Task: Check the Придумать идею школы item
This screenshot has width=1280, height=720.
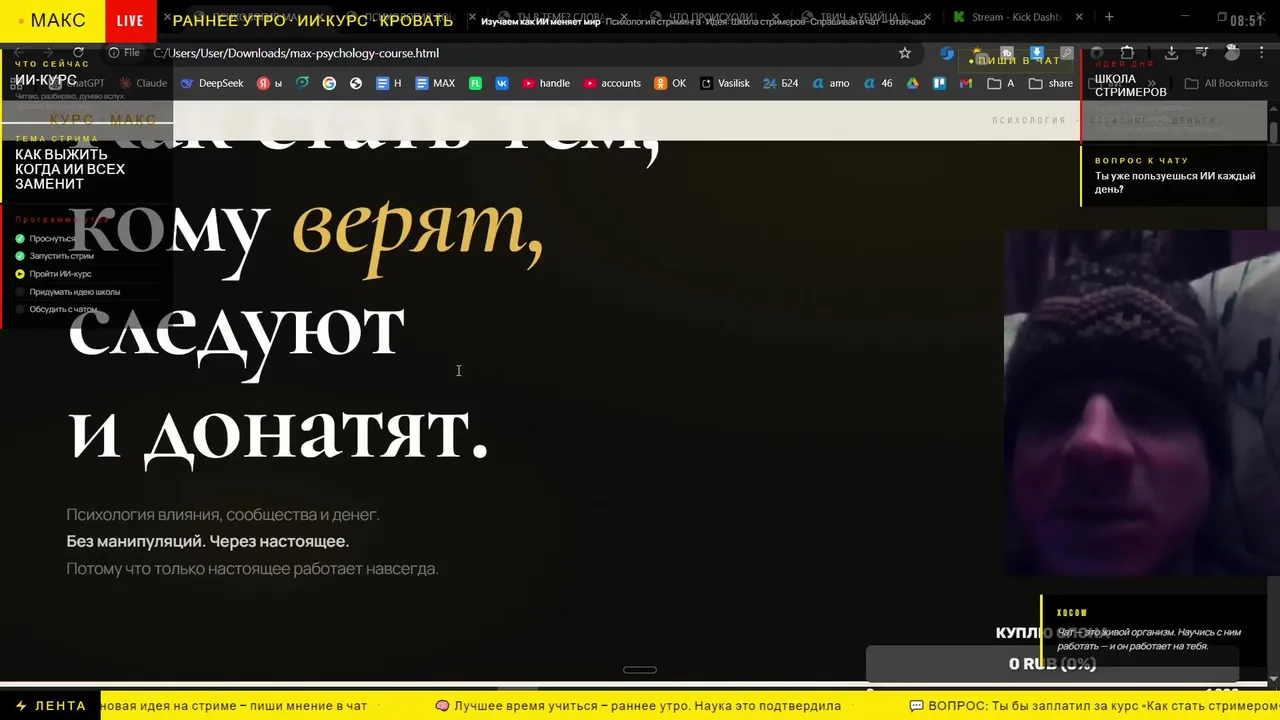Action: pos(67,292)
